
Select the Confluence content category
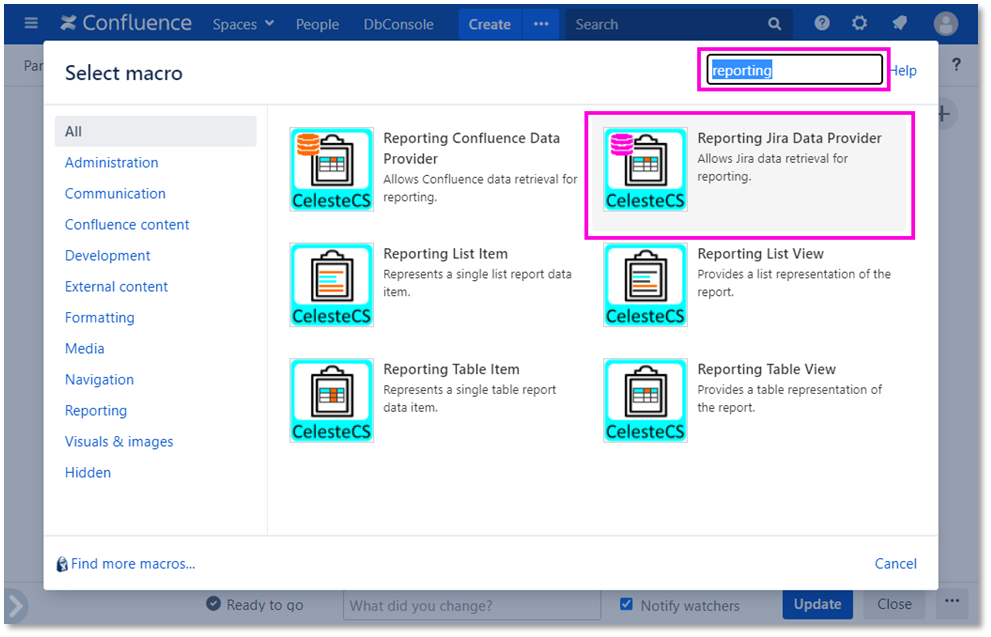click(x=127, y=224)
